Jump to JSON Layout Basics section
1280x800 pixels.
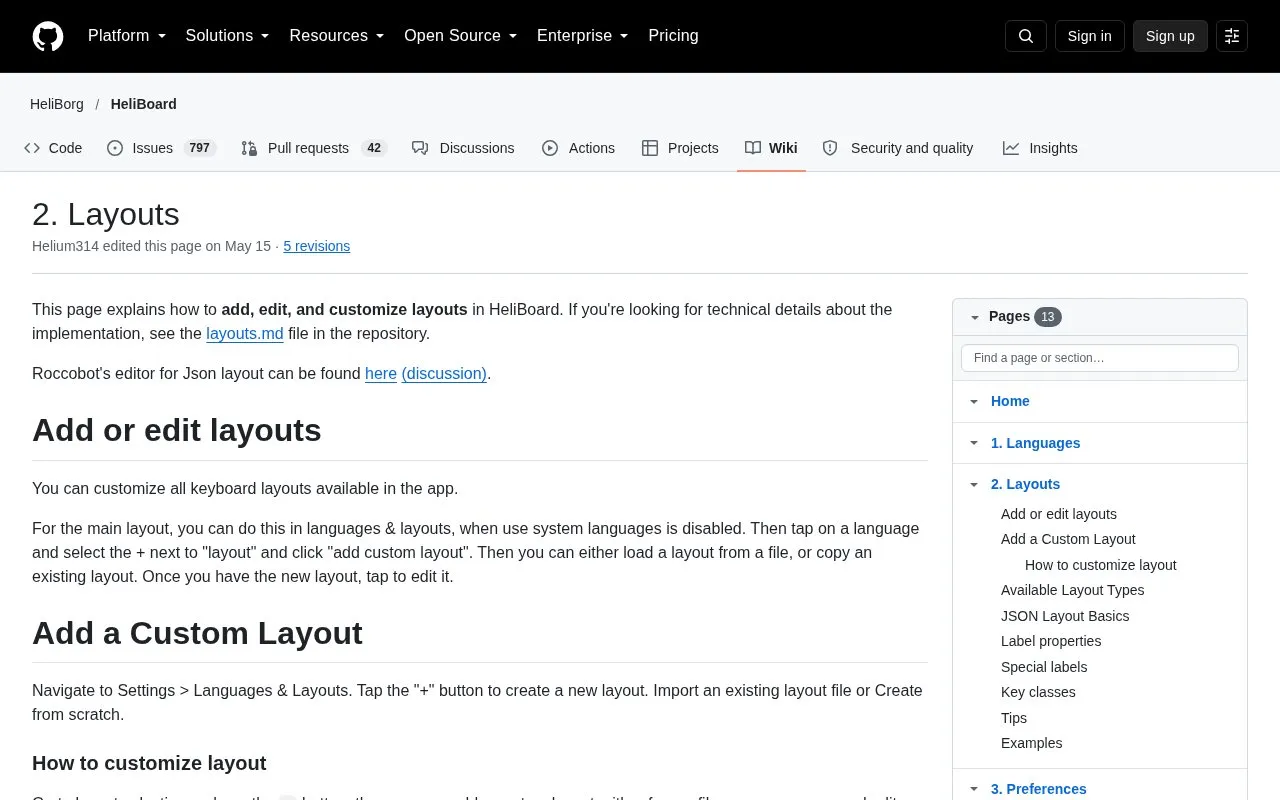[x=1065, y=616]
